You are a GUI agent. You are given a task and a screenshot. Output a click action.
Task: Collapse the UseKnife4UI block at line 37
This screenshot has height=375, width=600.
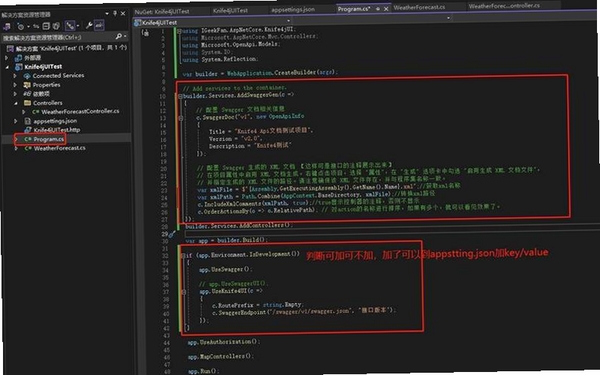[183, 292]
